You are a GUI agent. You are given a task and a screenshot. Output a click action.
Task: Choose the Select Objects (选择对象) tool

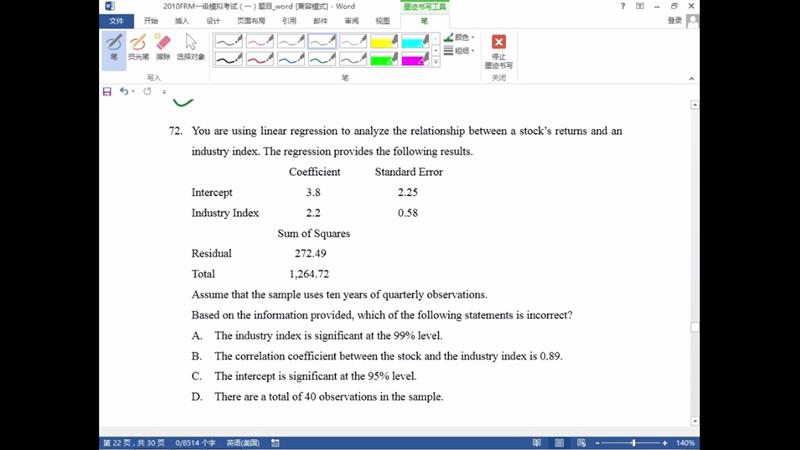click(190, 47)
